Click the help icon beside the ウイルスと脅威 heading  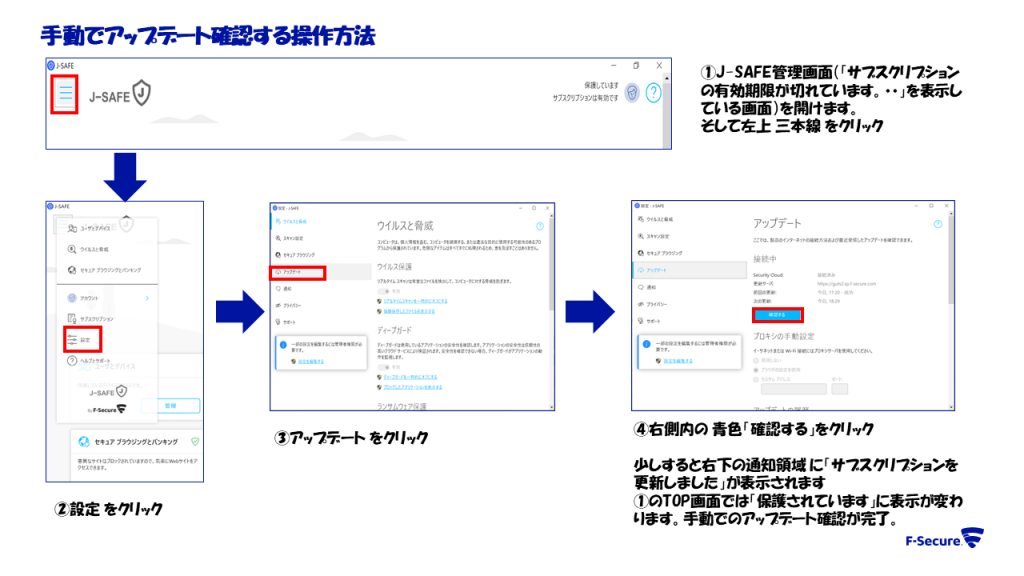[539, 227]
